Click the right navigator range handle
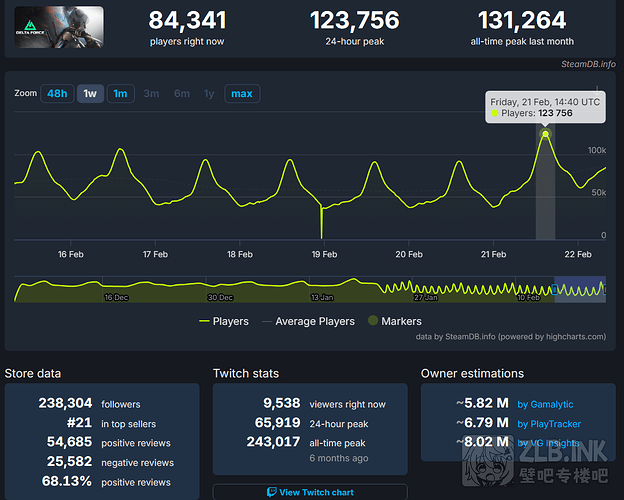This screenshot has width=624, height=500. 605,290
